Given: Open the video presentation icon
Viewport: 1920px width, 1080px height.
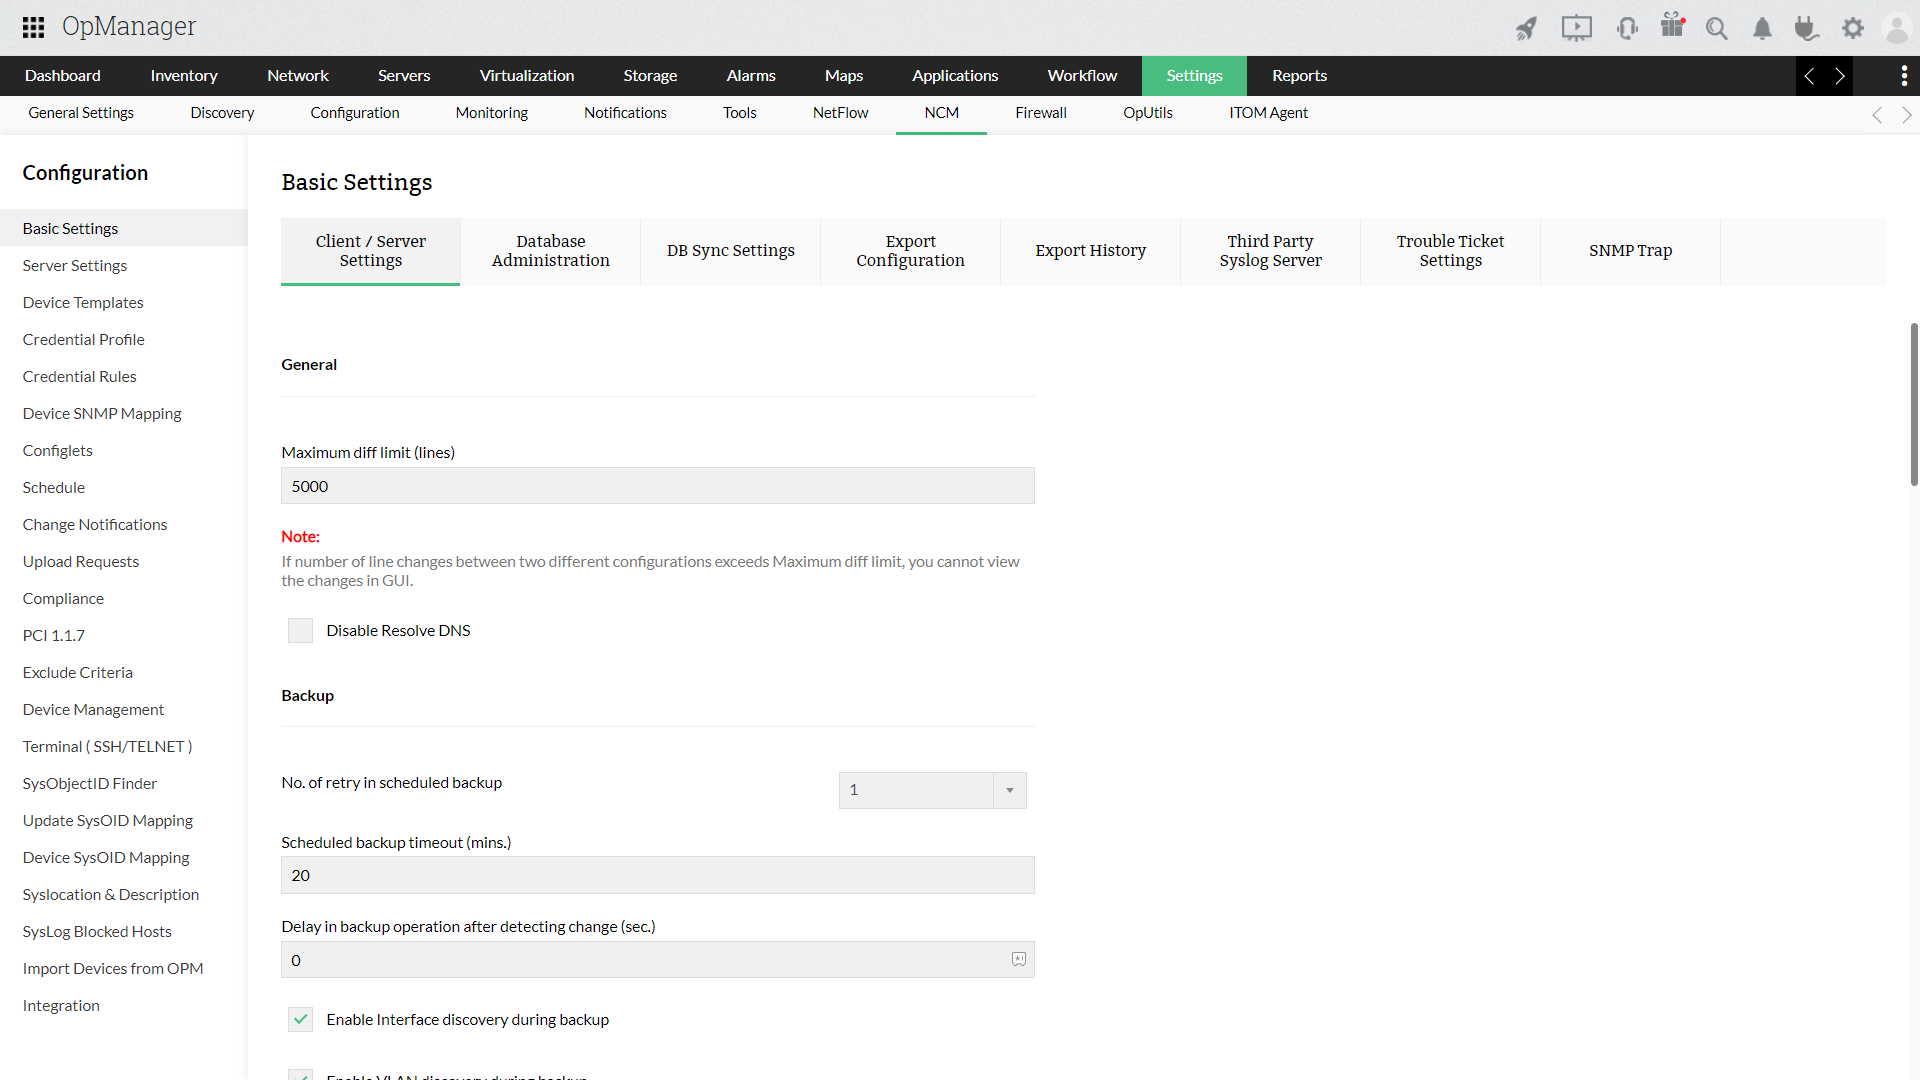Looking at the screenshot, I should [x=1576, y=28].
